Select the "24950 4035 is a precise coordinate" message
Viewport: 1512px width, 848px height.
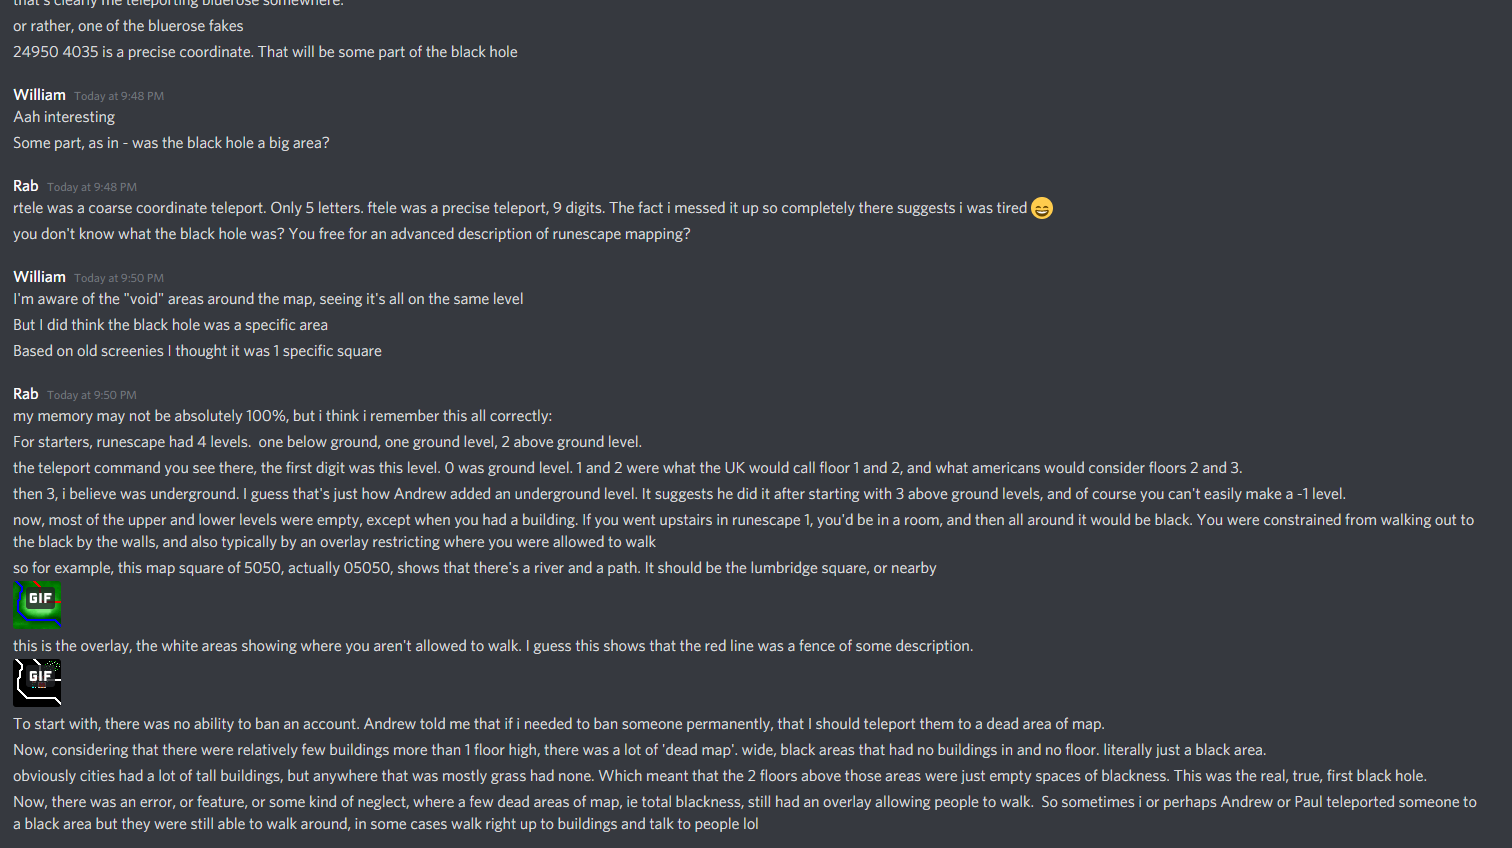(265, 52)
